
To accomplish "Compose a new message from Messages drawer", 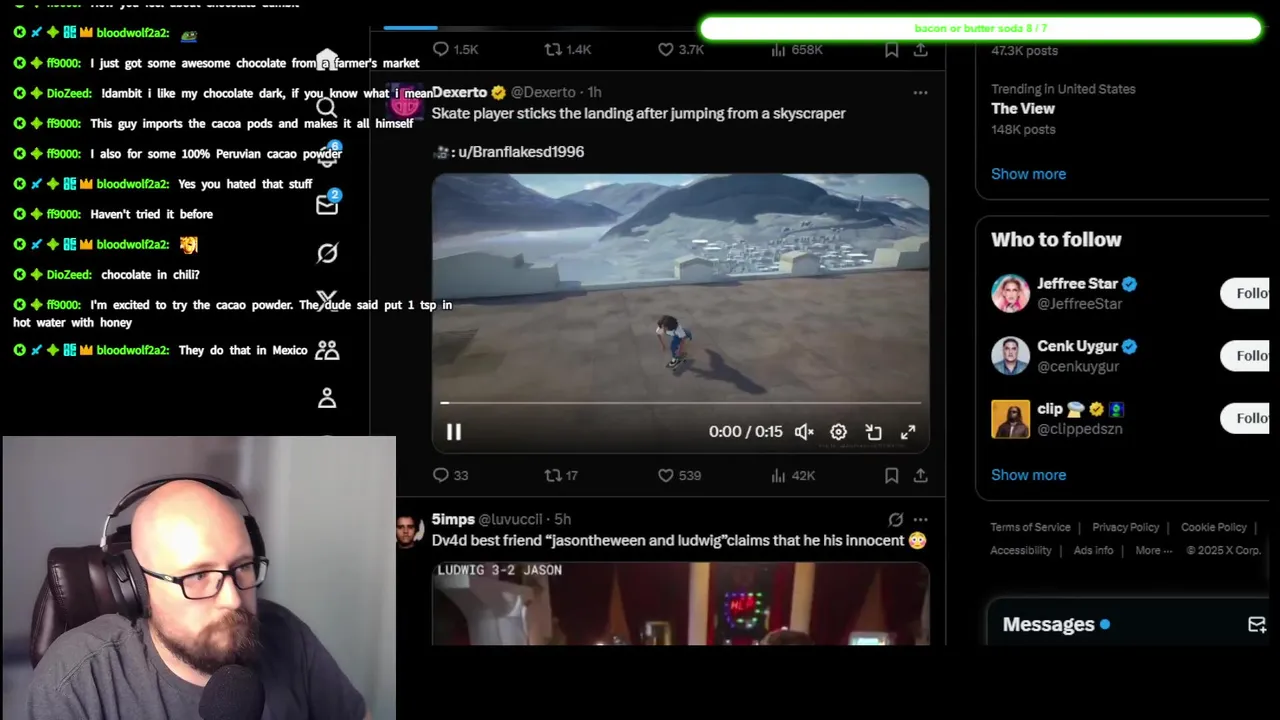I will (1257, 624).
